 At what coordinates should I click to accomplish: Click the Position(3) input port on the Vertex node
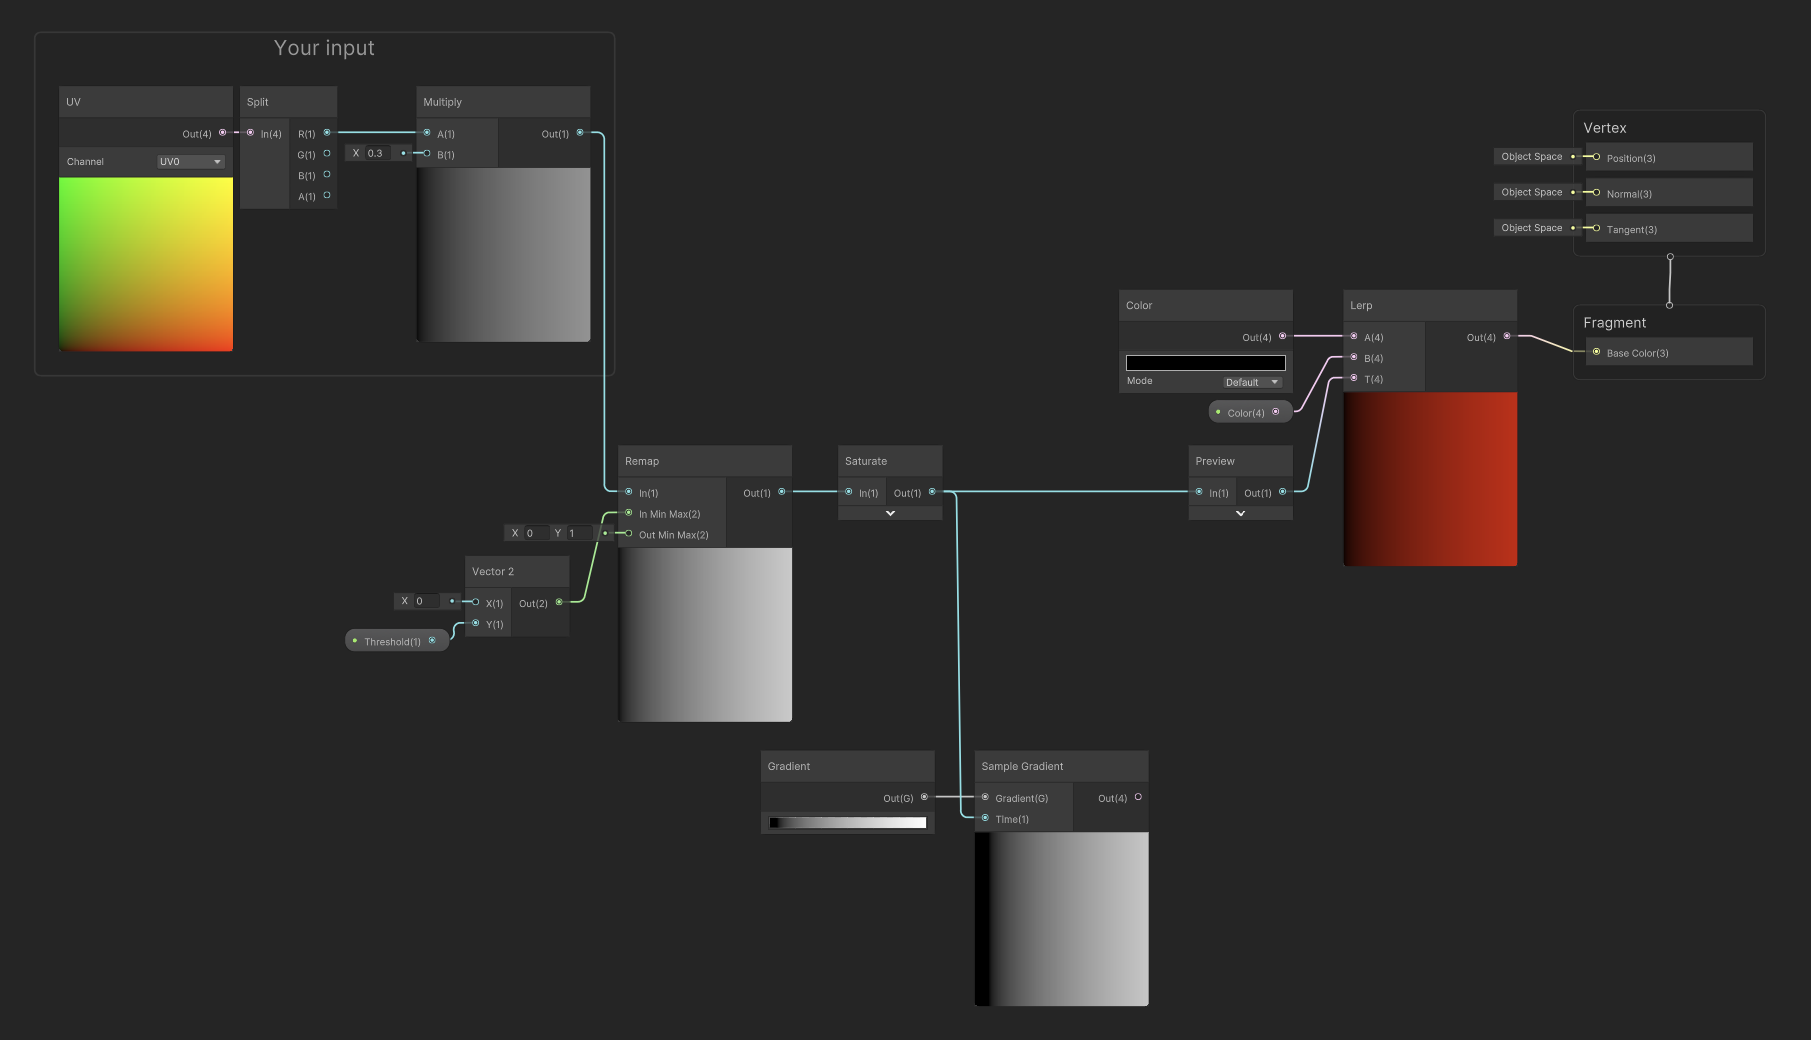[1595, 157]
